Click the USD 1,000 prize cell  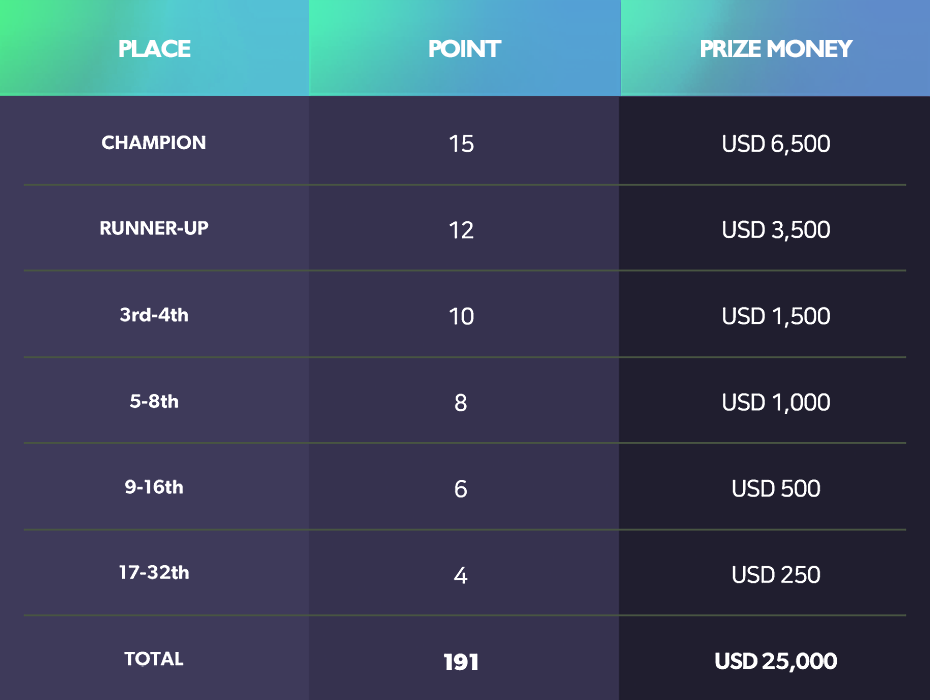point(776,402)
